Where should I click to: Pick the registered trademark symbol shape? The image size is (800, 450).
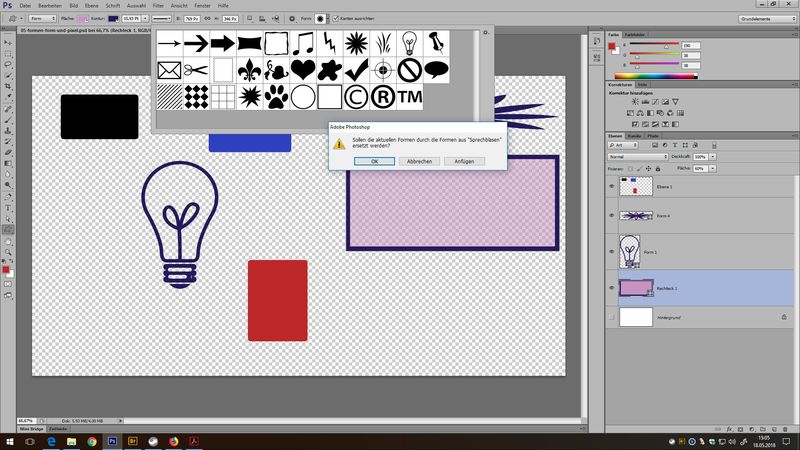click(x=383, y=97)
